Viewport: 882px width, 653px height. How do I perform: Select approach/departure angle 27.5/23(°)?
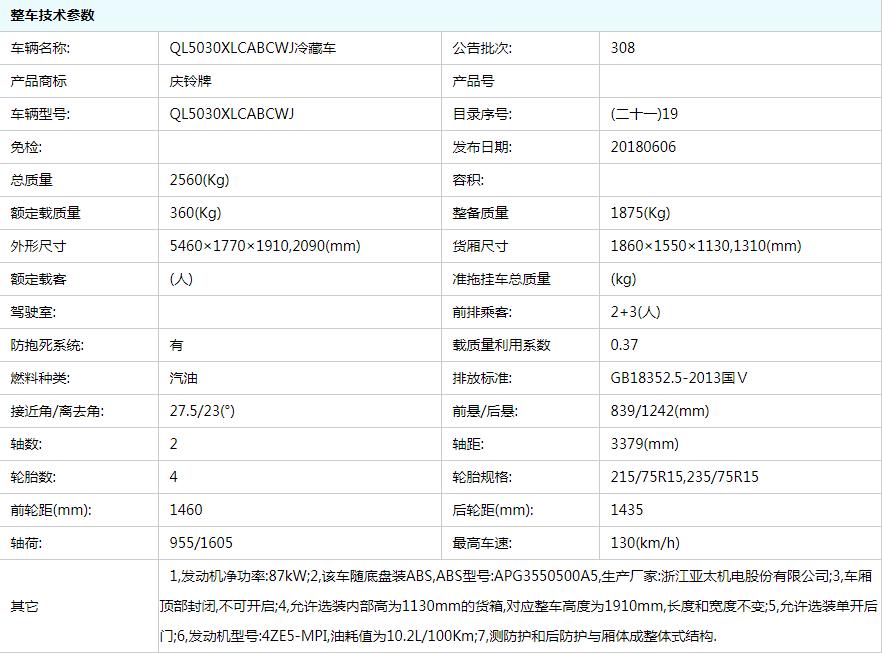tap(202, 411)
